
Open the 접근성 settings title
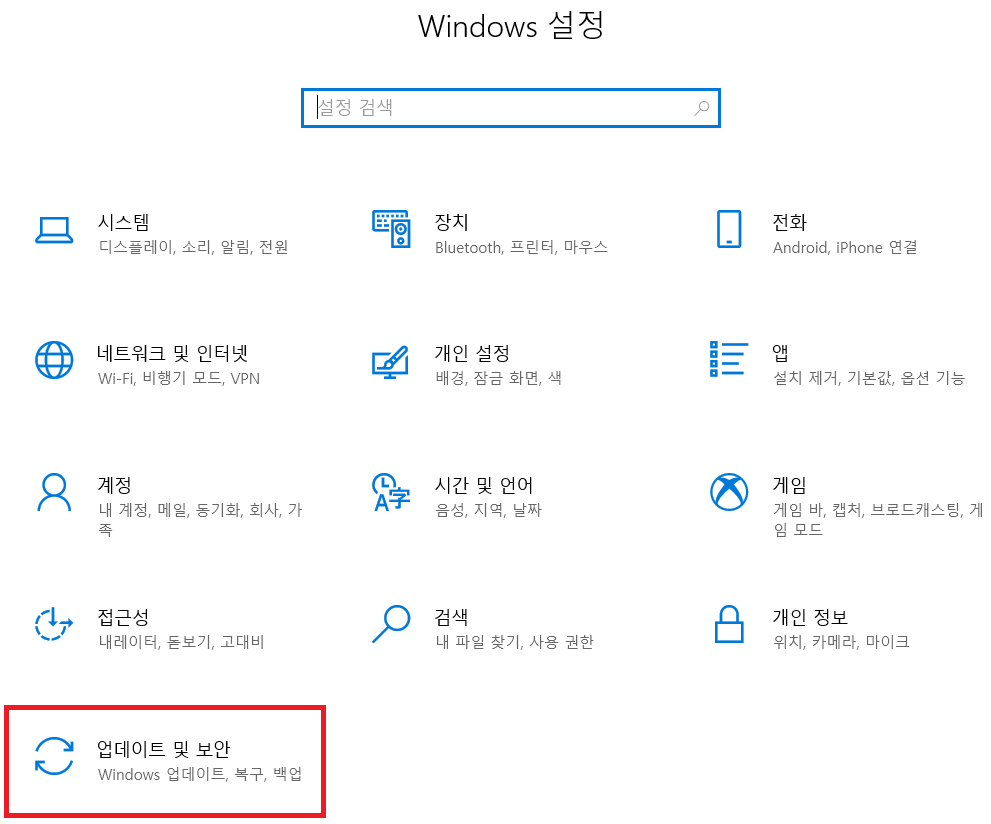pyautogui.click(x=123, y=617)
